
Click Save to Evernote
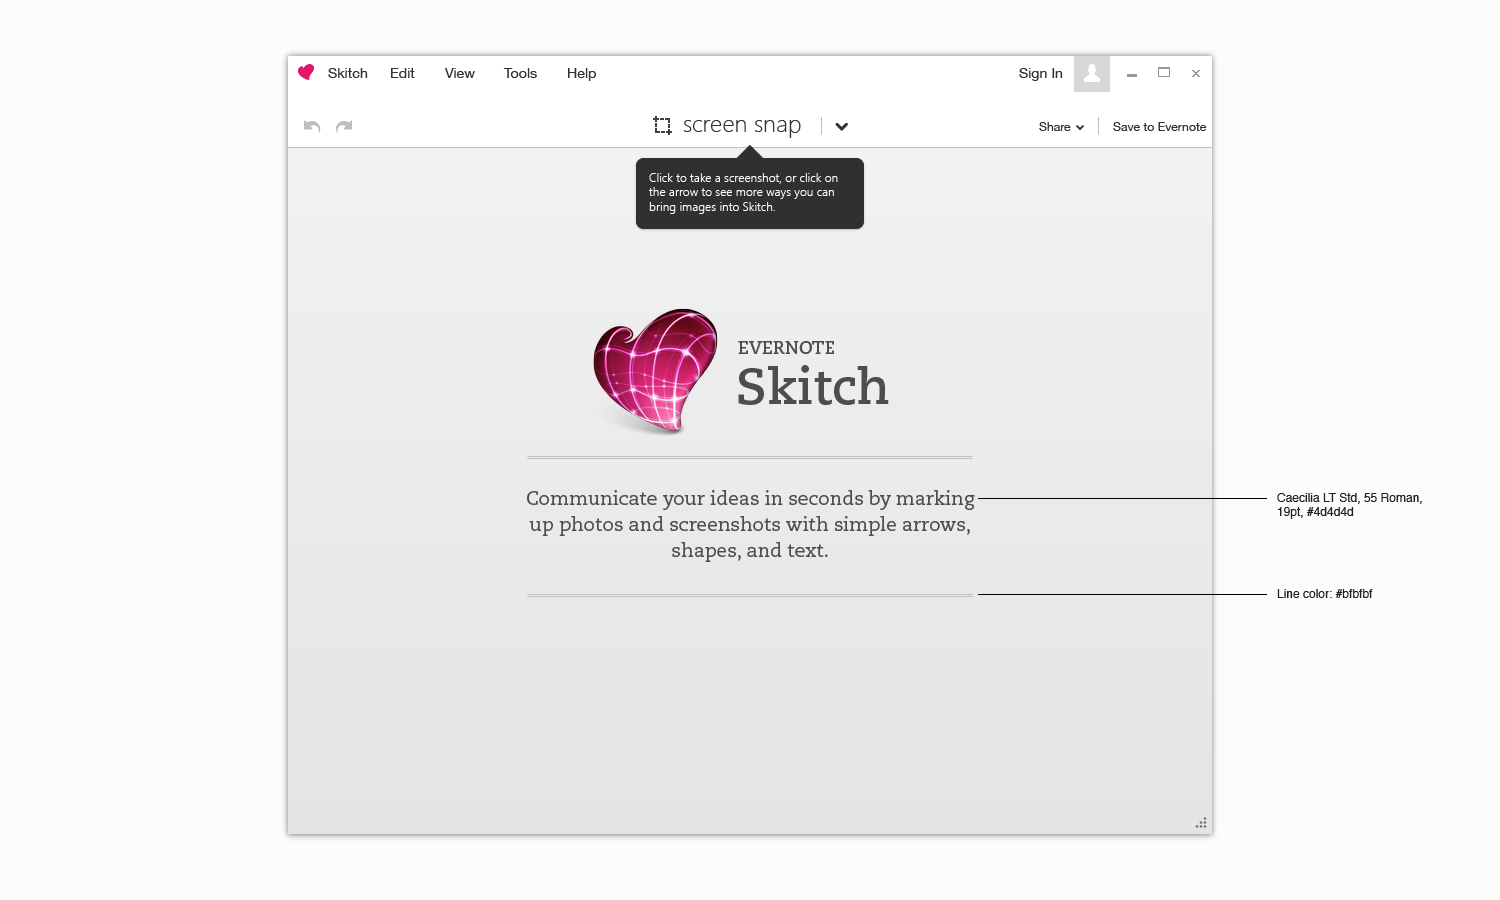click(x=1159, y=127)
